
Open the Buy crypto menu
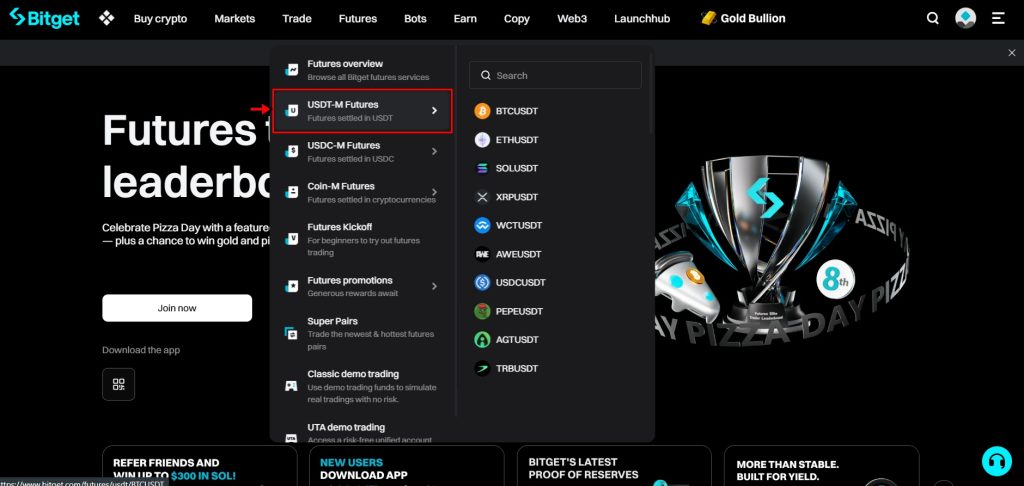coord(160,18)
